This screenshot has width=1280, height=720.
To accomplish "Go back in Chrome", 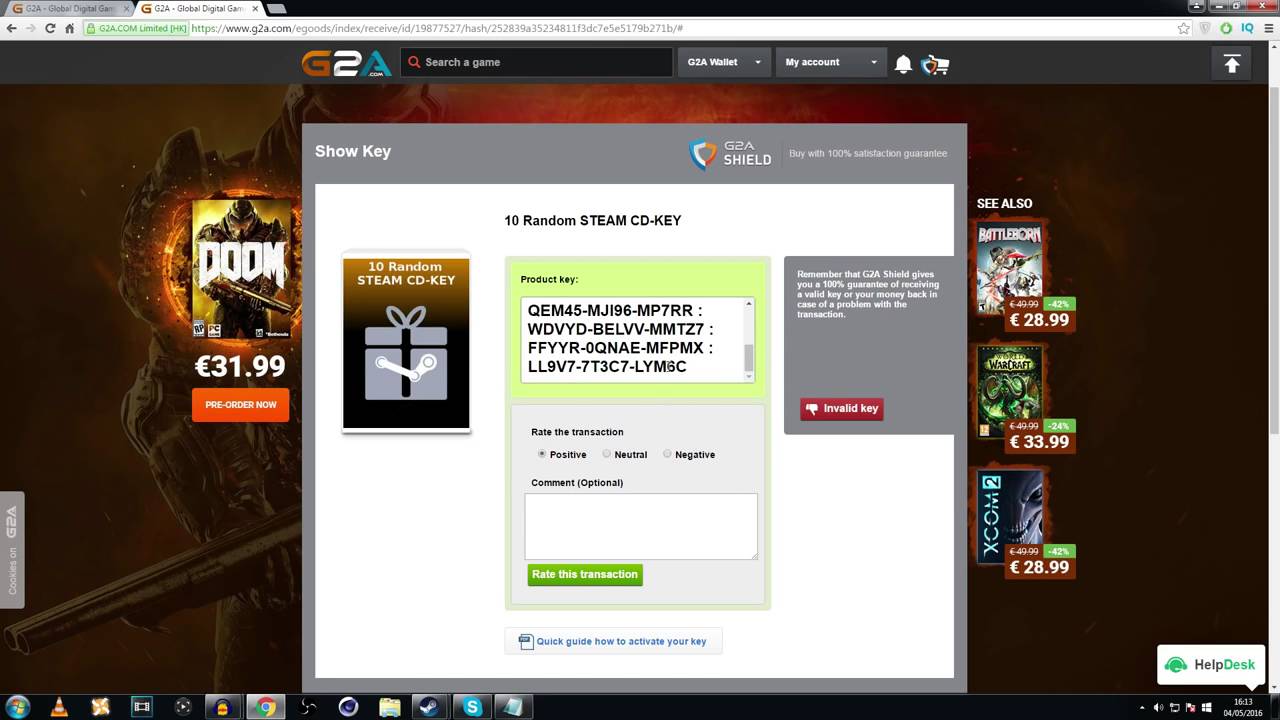I will click(x=12, y=29).
